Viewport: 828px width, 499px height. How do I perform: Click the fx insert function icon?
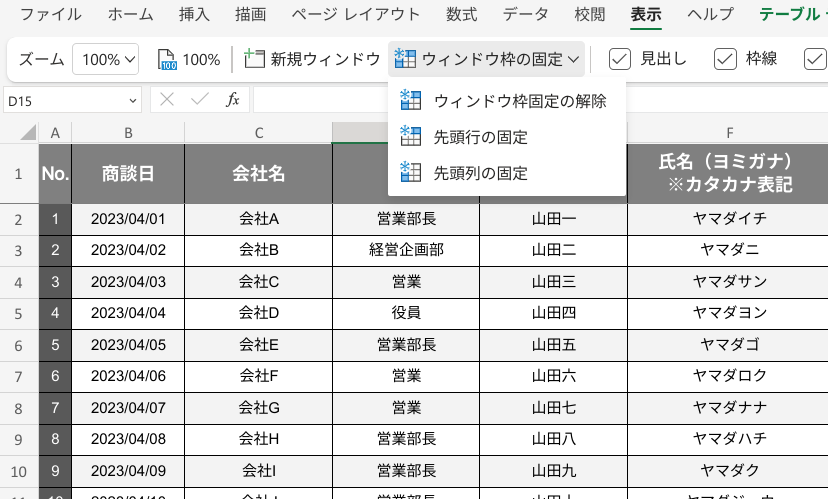coord(232,99)
